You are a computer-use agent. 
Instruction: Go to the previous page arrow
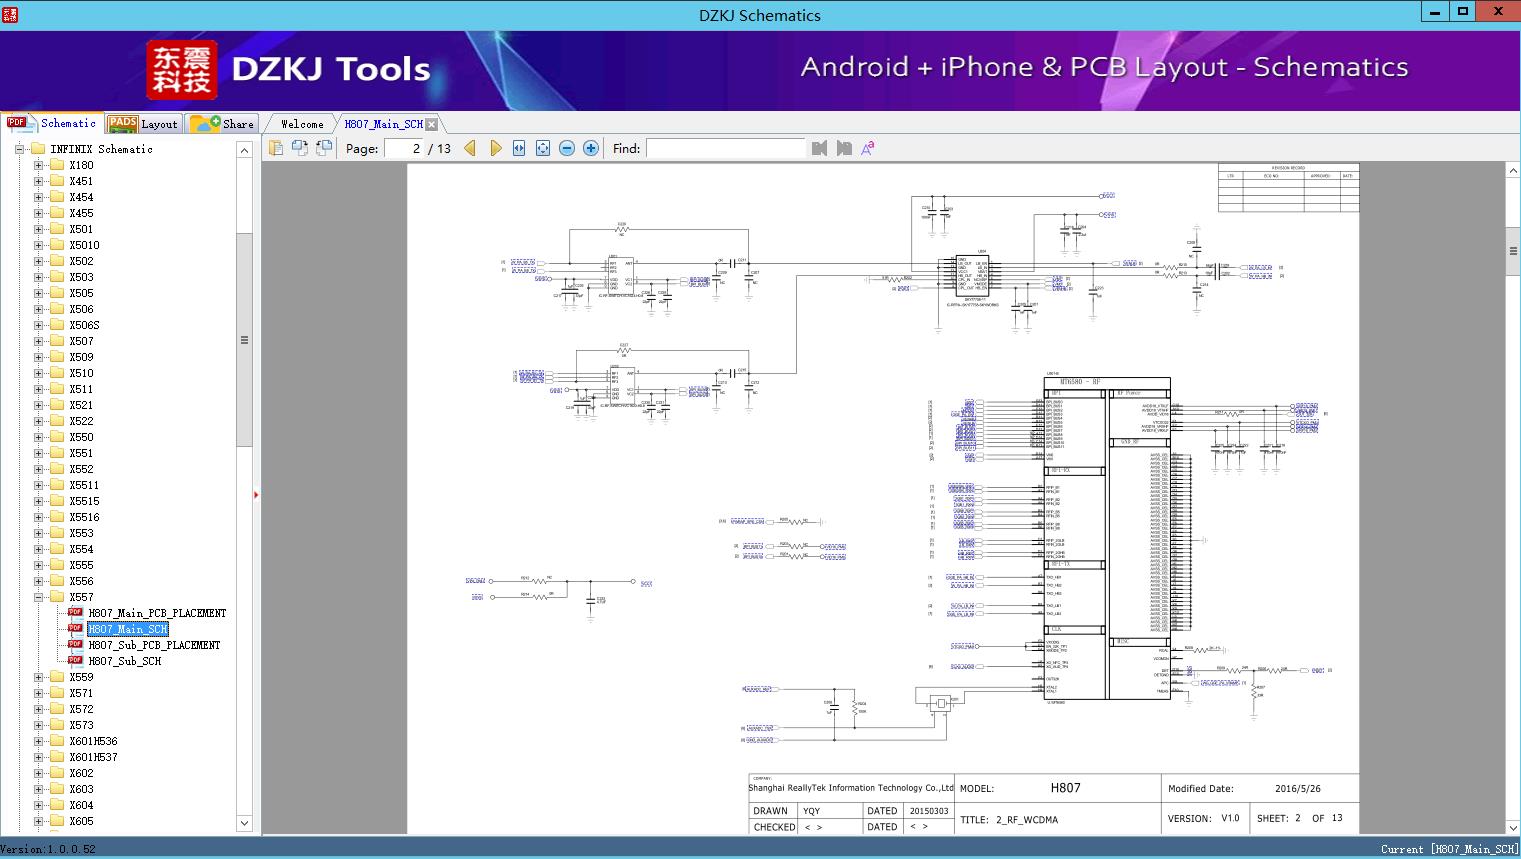pos(470,148)
